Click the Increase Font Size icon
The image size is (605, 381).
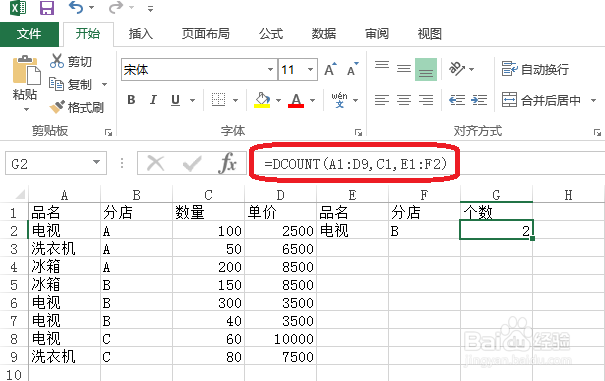click(330, 69)
